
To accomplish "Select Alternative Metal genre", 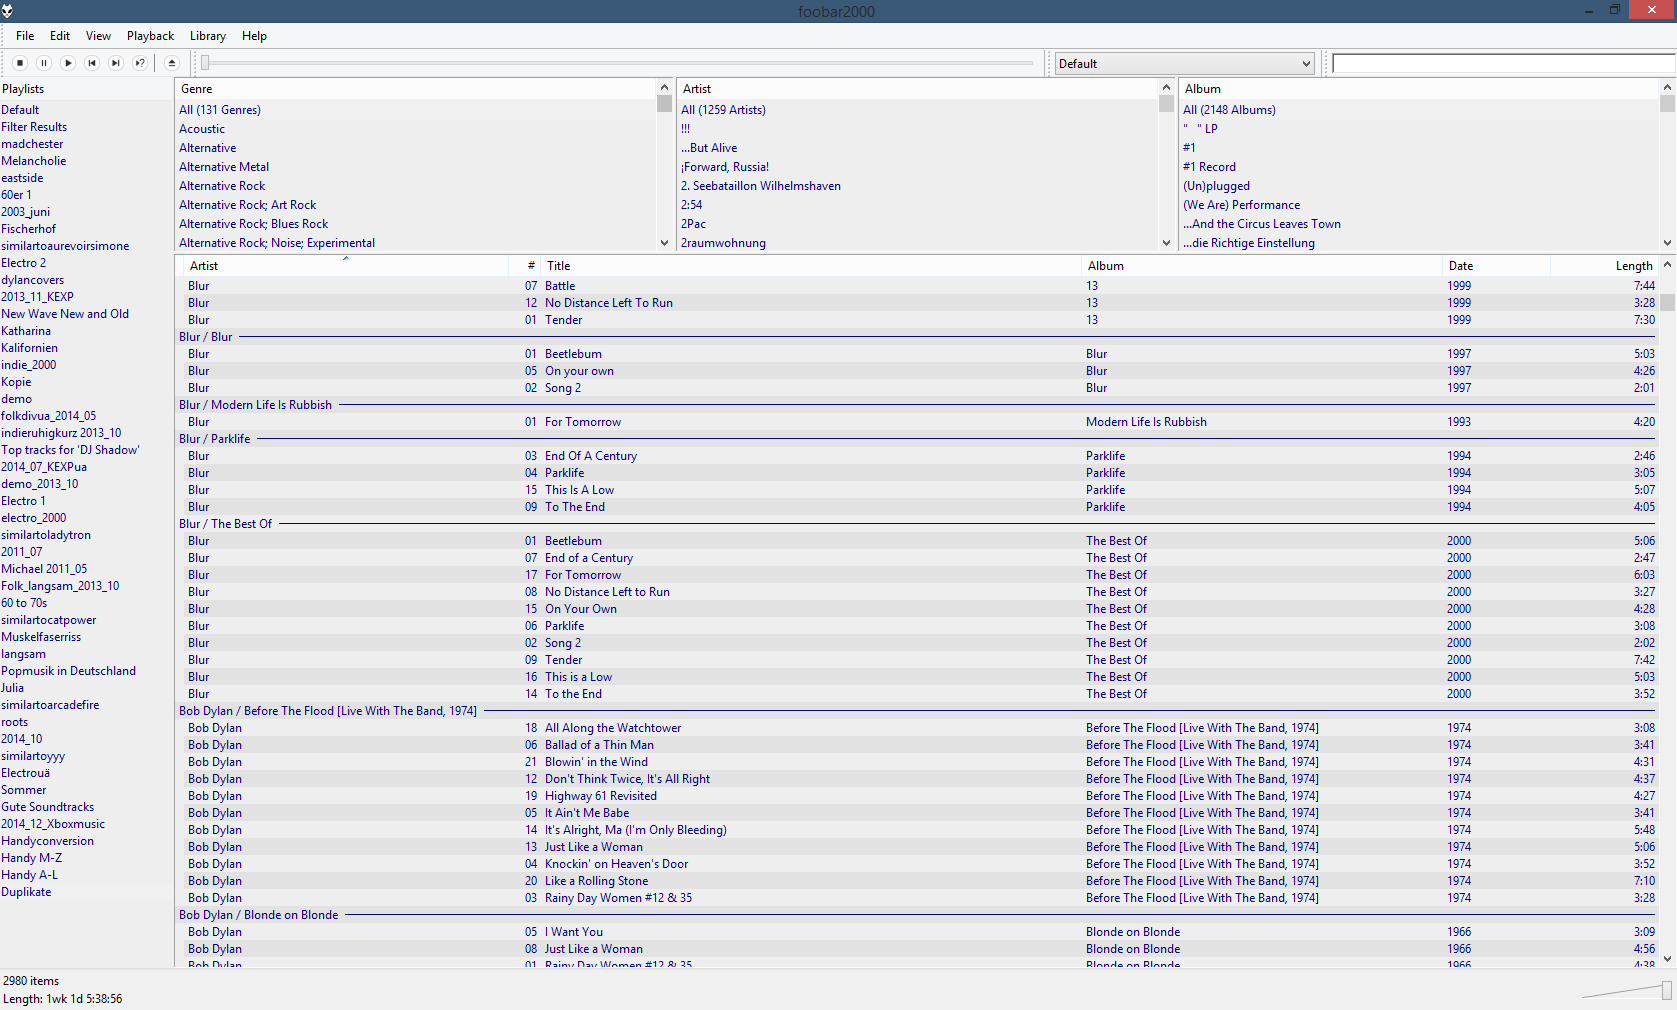I will tap(224, 167).
